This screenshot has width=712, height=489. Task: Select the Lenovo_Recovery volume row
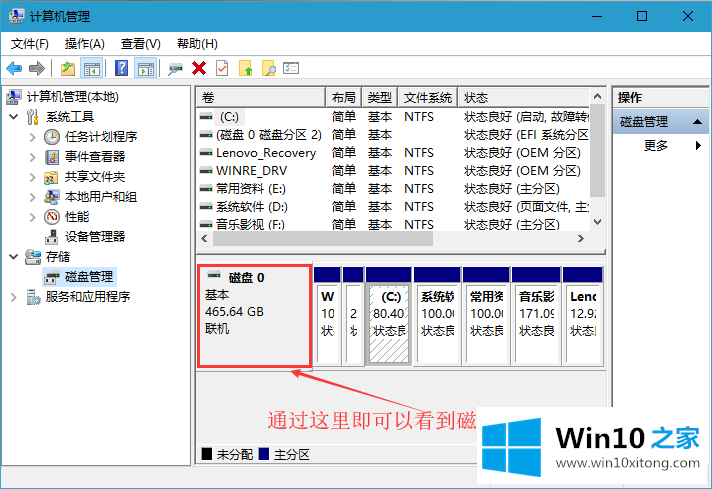pyautogui.click(x=393, y=153)
